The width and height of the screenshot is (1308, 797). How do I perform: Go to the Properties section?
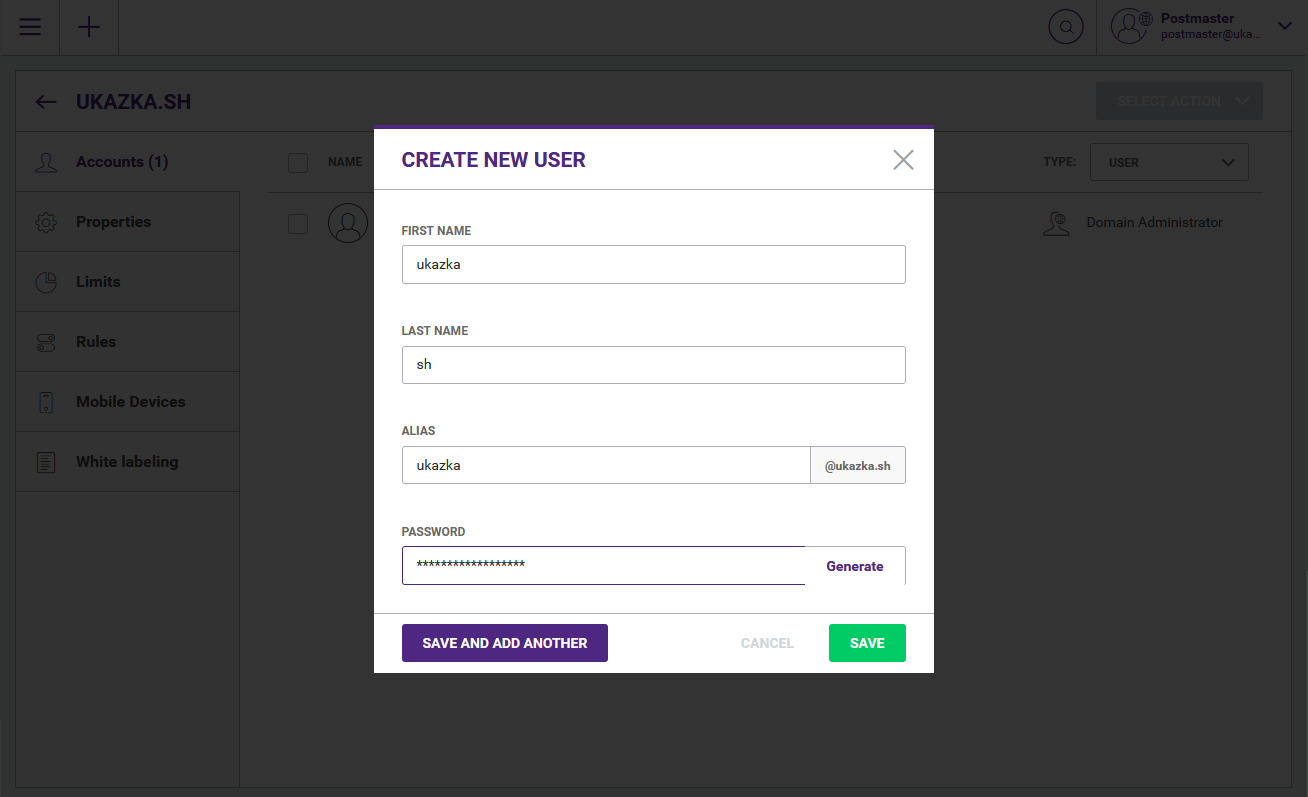[x=113, y=222]
